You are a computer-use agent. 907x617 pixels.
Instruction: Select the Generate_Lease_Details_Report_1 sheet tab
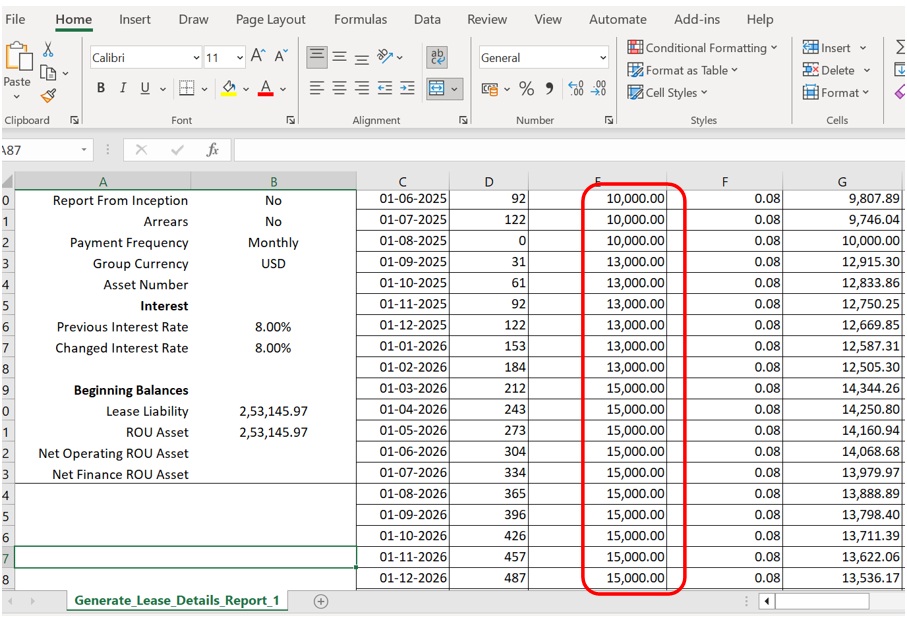click(175, 601)
